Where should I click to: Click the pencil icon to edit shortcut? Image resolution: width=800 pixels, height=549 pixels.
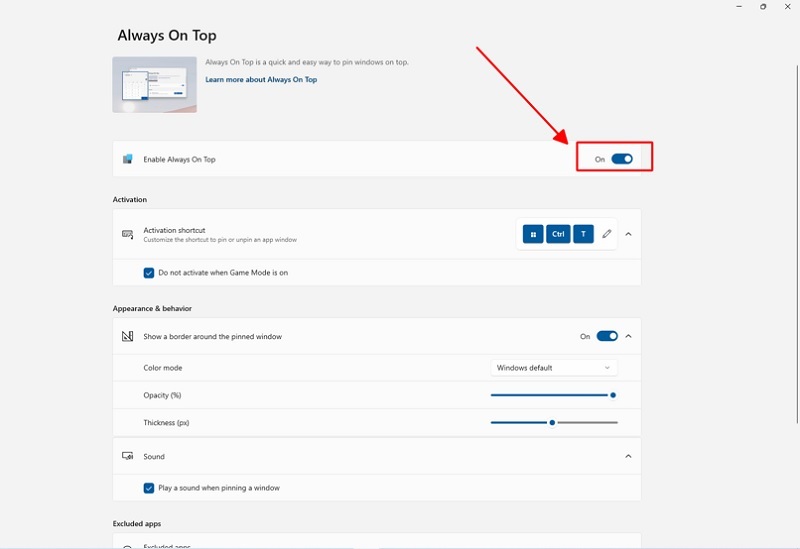click(x=607, y=234)
